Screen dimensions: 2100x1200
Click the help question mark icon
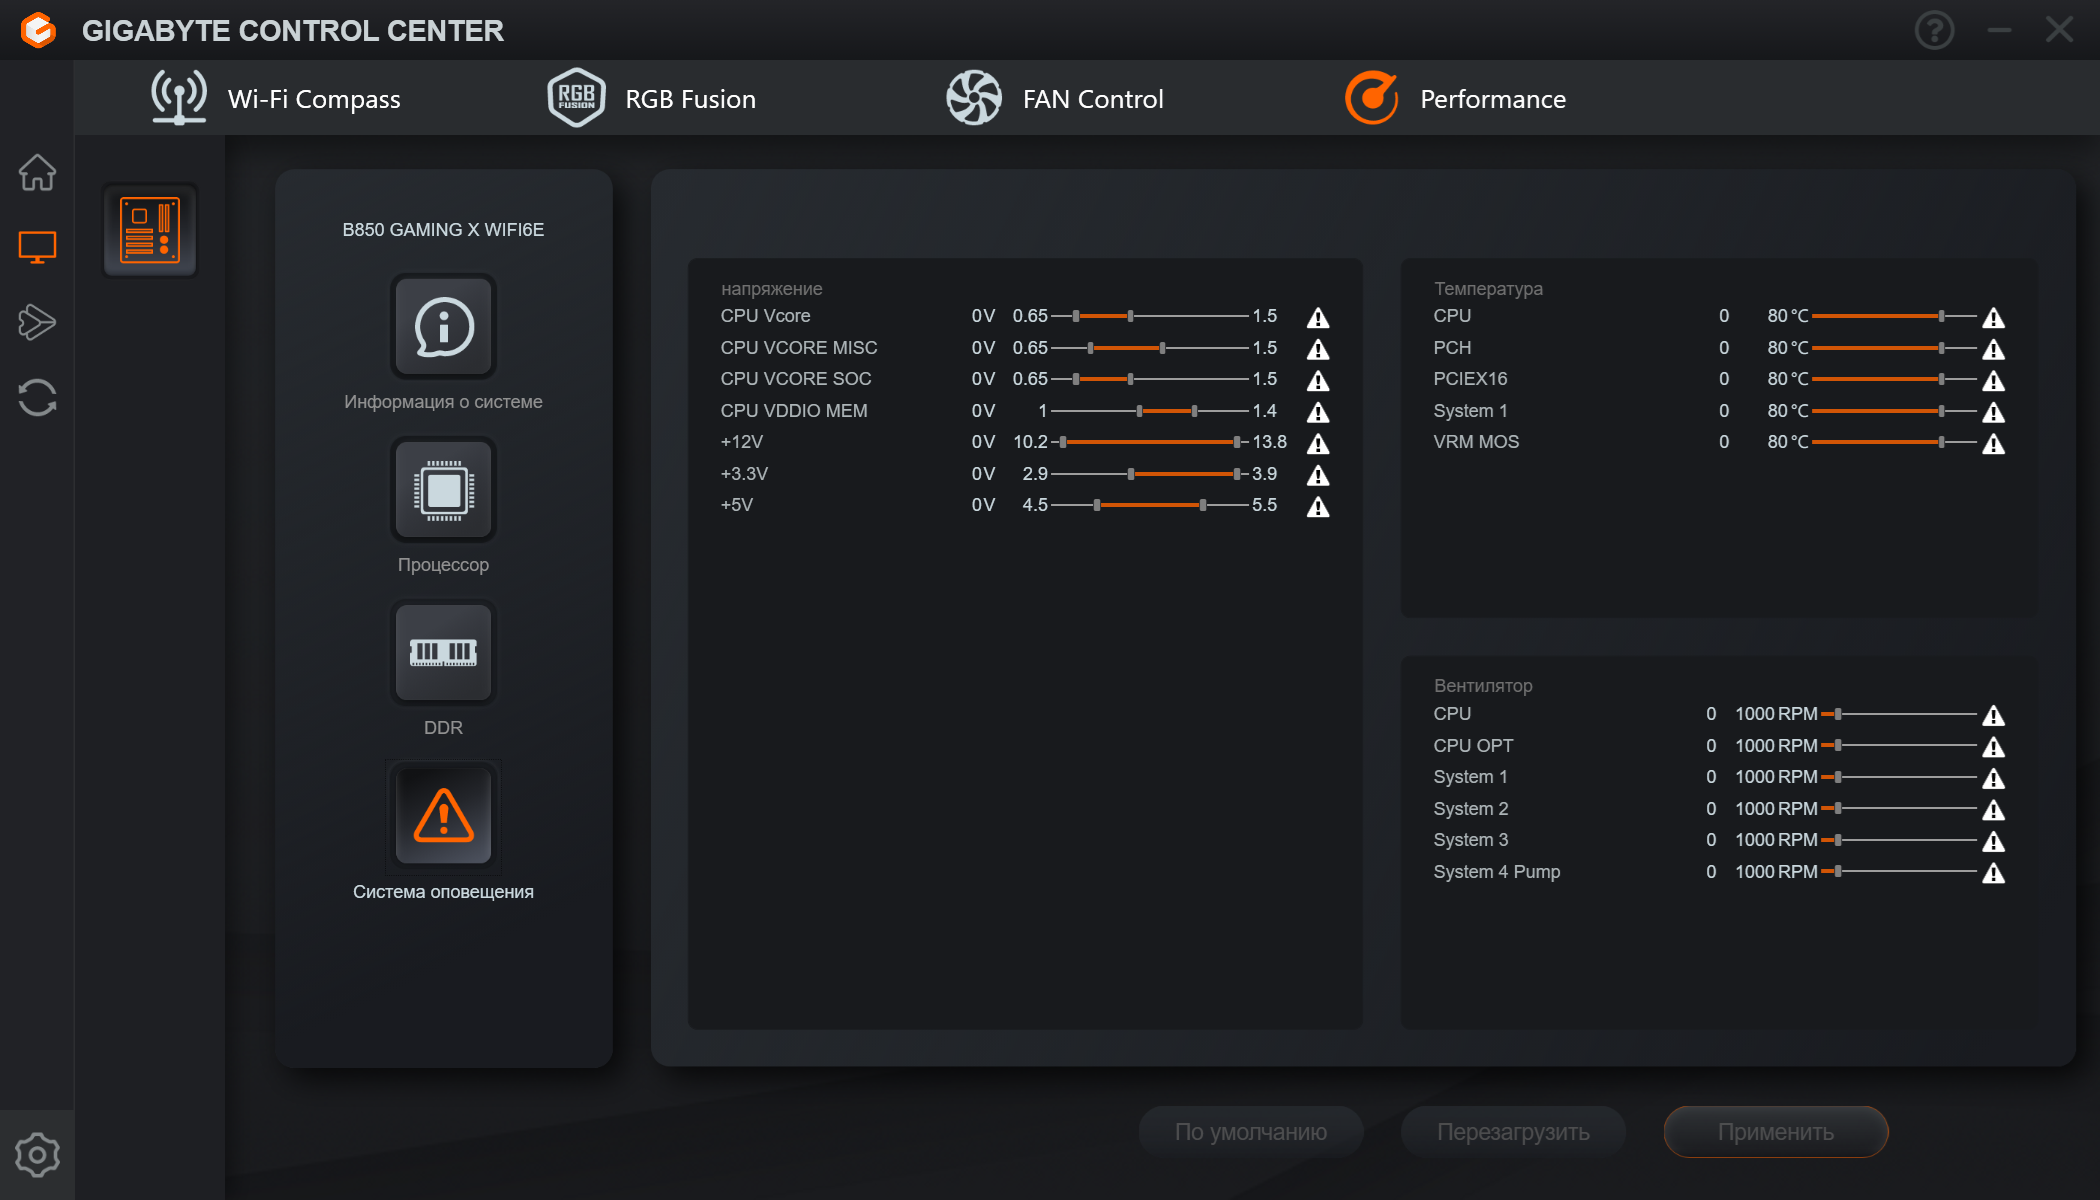point(1934,30)
